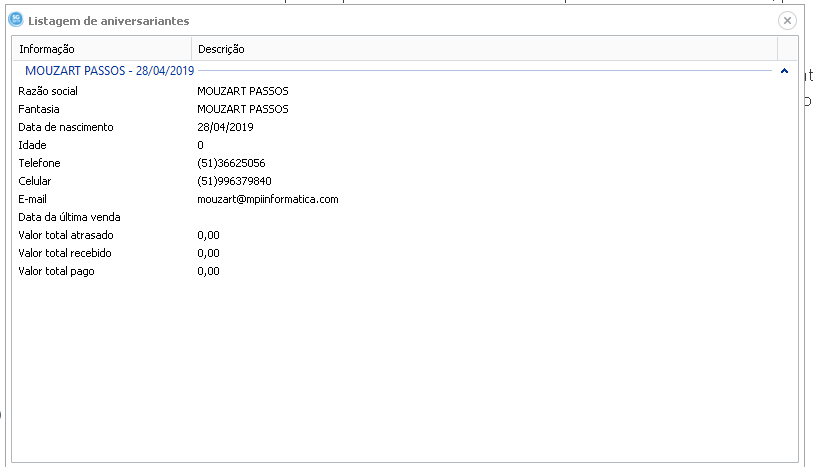Select the MOUZART PASSOS - 28/04/2019 group header
The width and height of the screenshot is (813, 467).
110,71
